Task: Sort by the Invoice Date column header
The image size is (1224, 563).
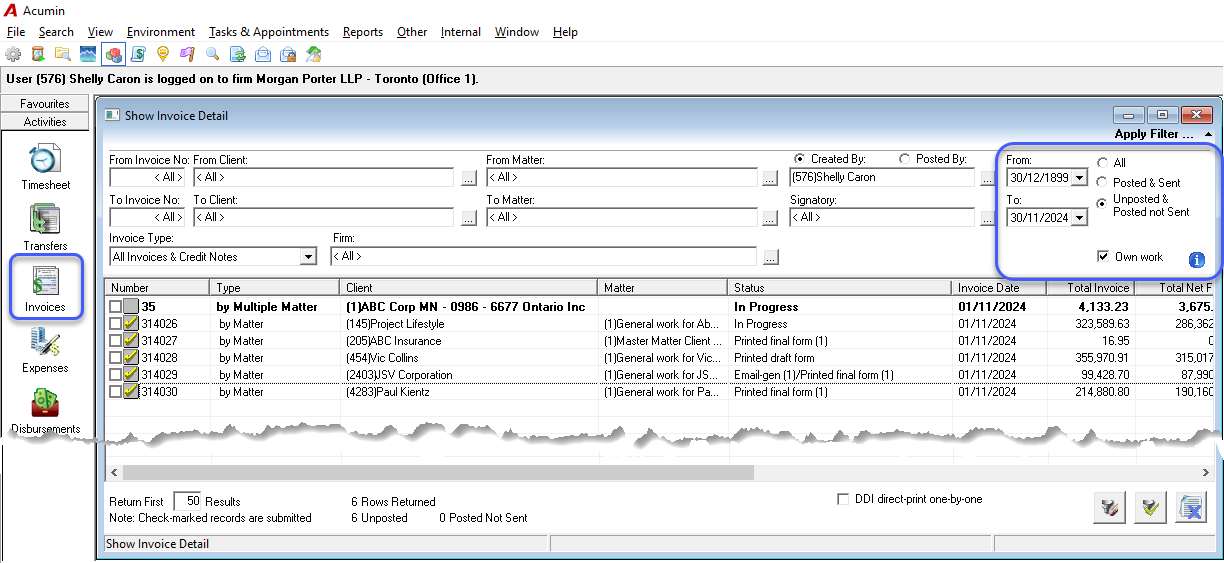Action: pos(998,288)
